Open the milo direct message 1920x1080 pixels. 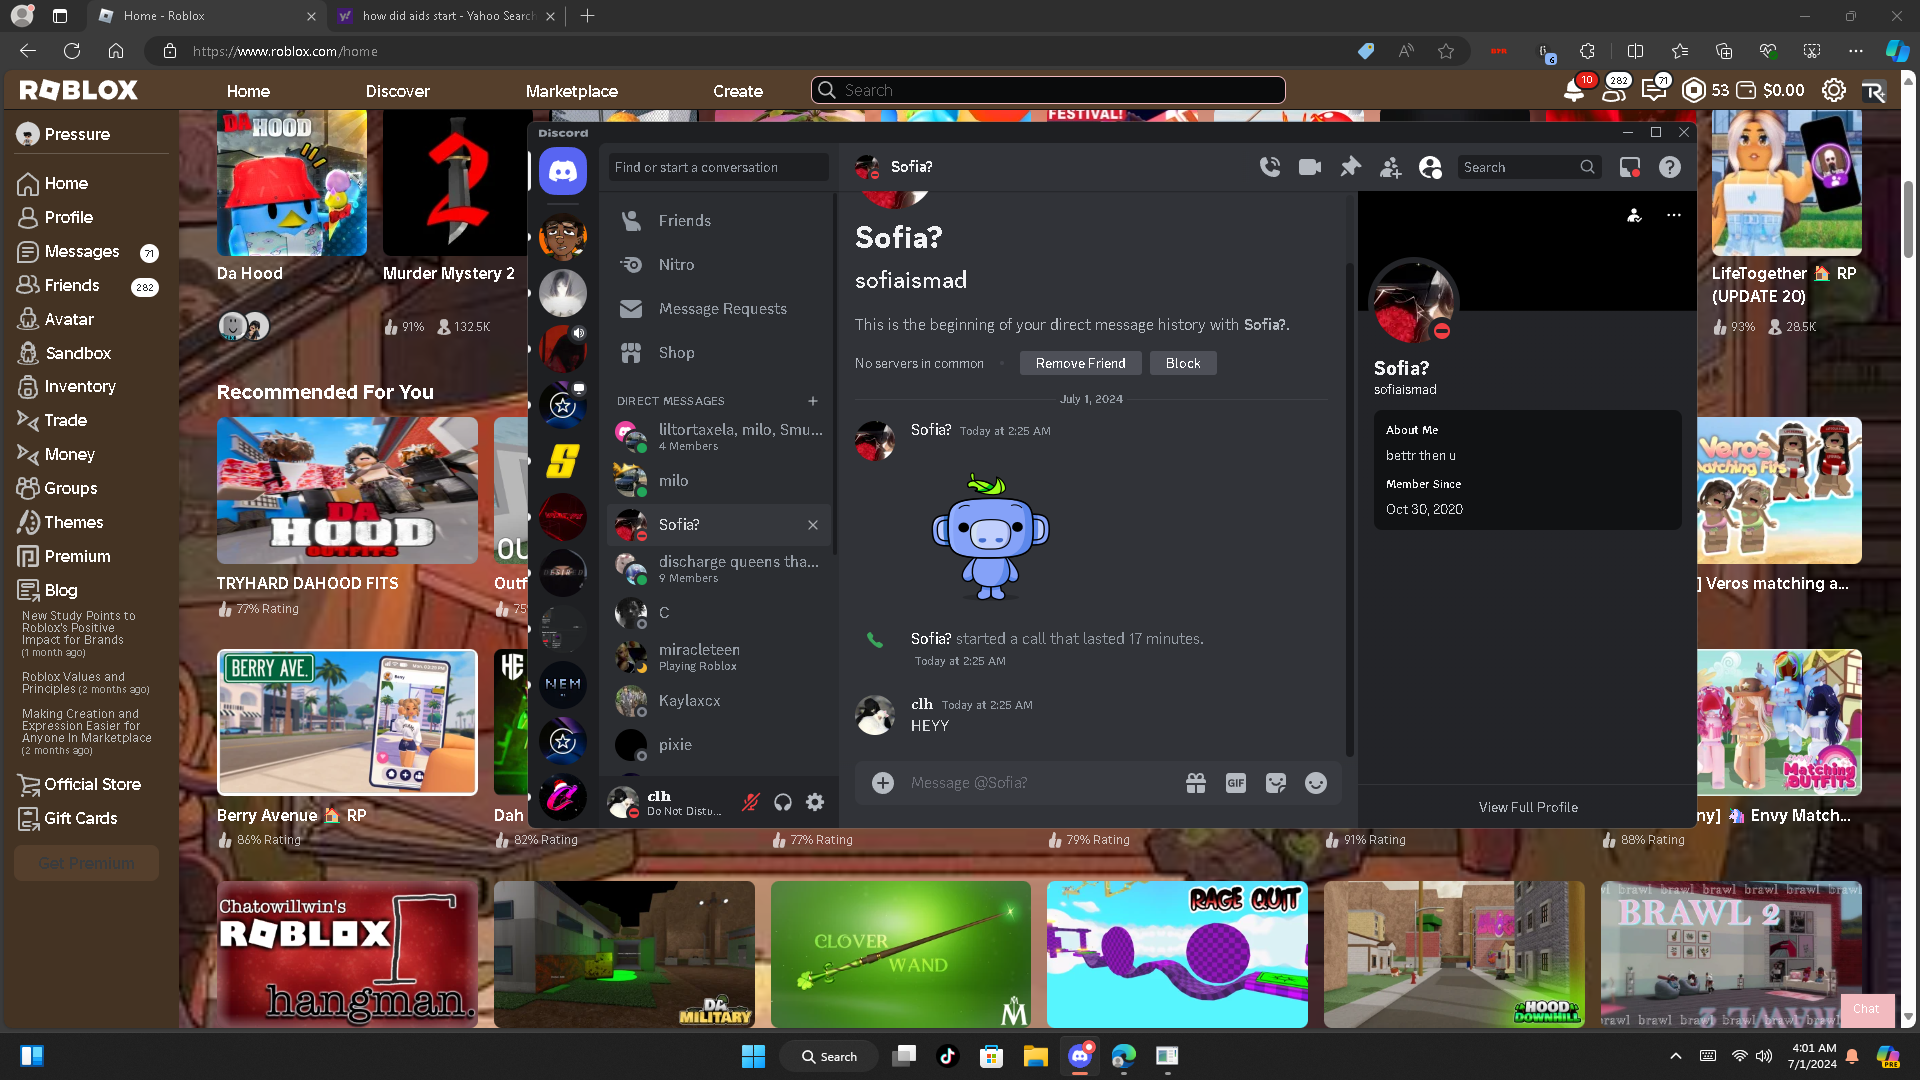point(719,481)
